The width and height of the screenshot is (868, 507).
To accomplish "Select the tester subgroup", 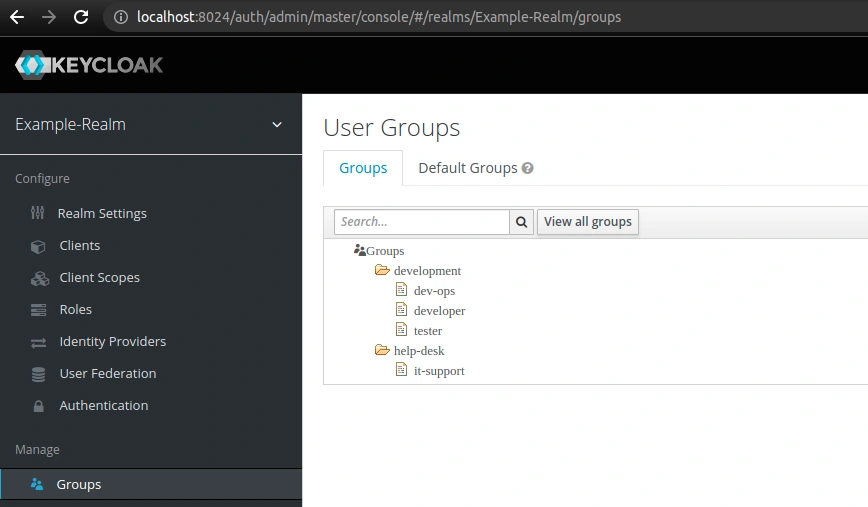I will (x=428, y=330).
